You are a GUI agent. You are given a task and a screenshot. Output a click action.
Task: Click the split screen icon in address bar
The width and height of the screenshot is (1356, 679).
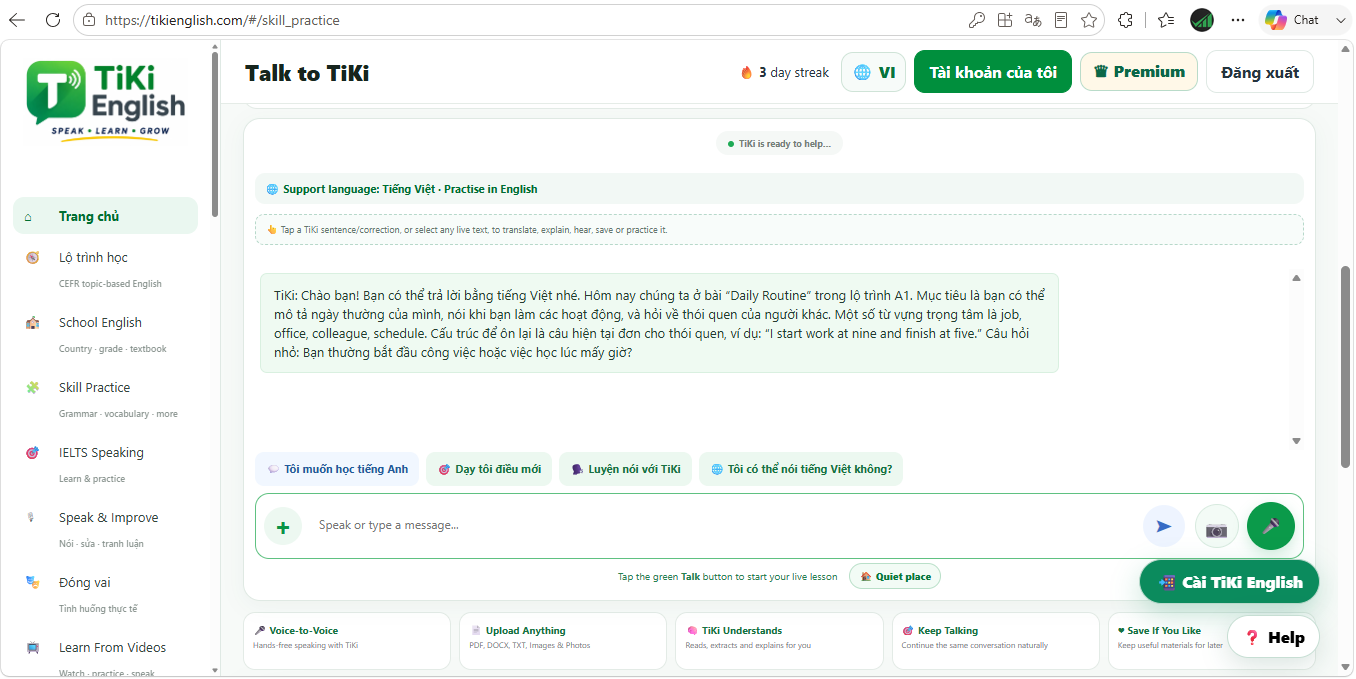(x=1005, y=20)
